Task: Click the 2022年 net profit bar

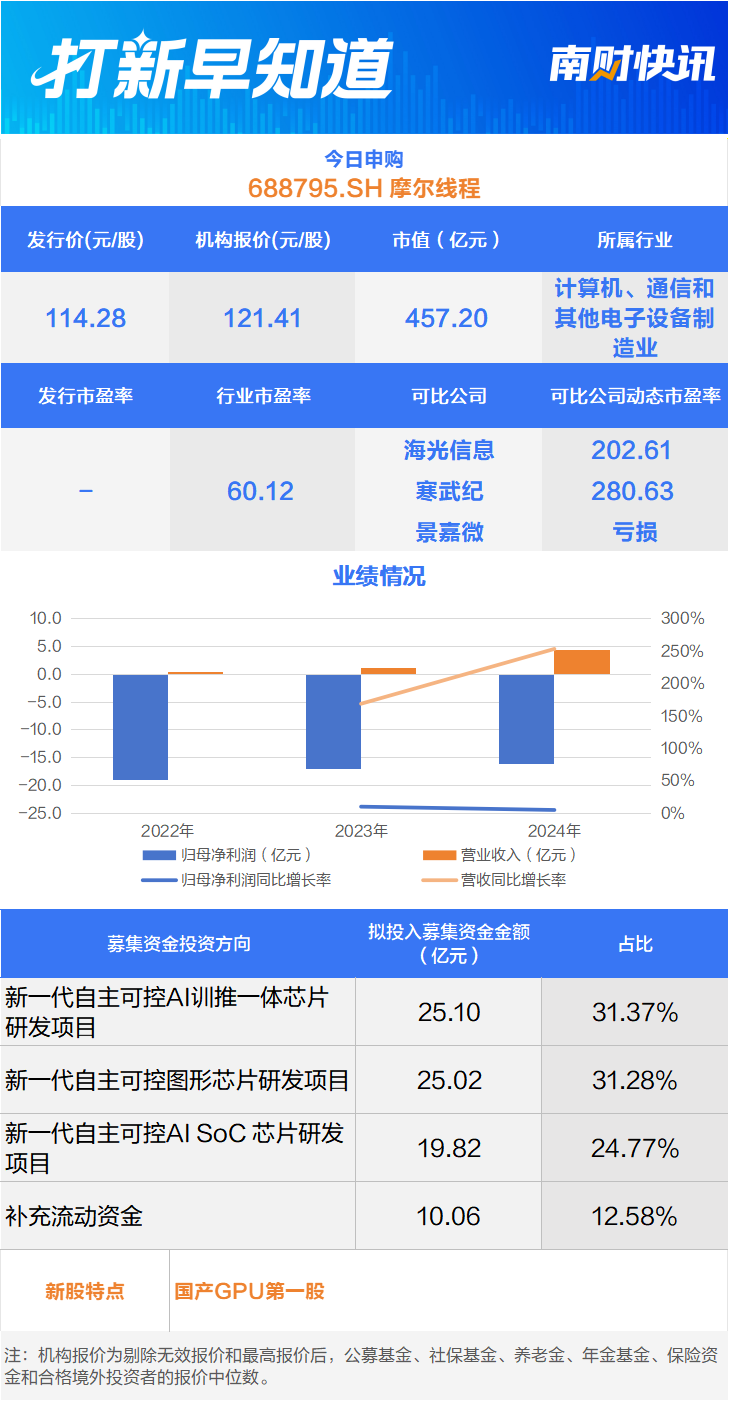Action: (140, 727)
